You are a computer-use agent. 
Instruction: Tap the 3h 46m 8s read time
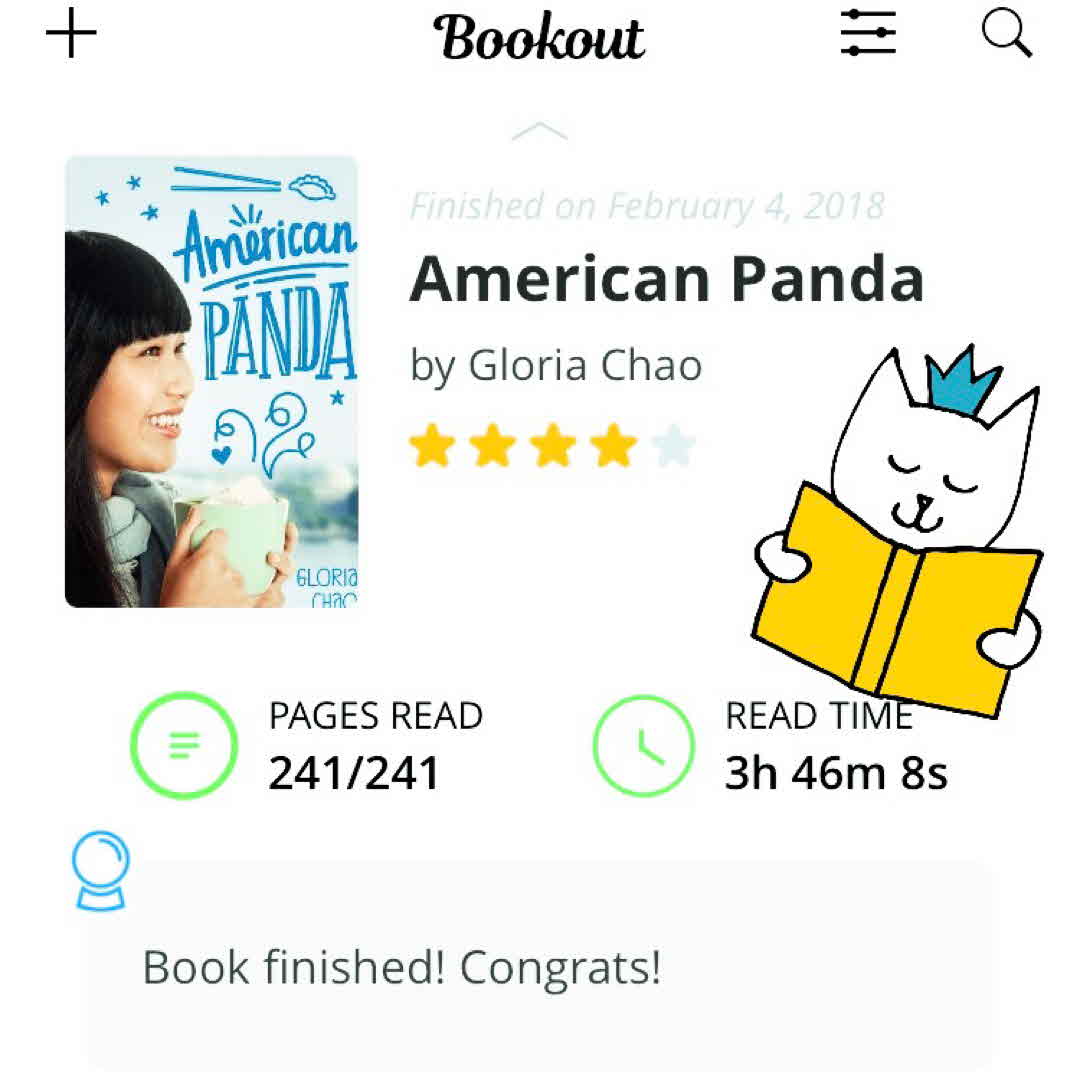pyautogui.click(x=836, y=773)
